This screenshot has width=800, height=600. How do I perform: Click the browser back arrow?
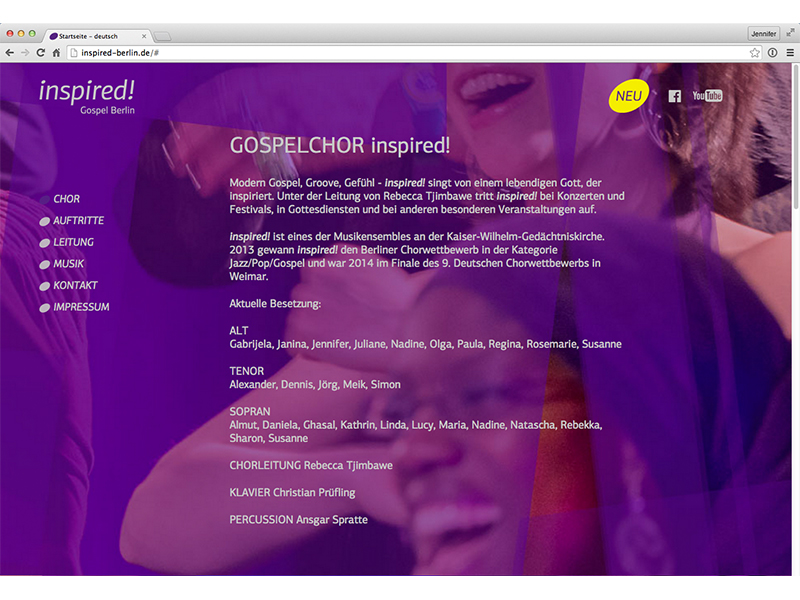(9, 53)
